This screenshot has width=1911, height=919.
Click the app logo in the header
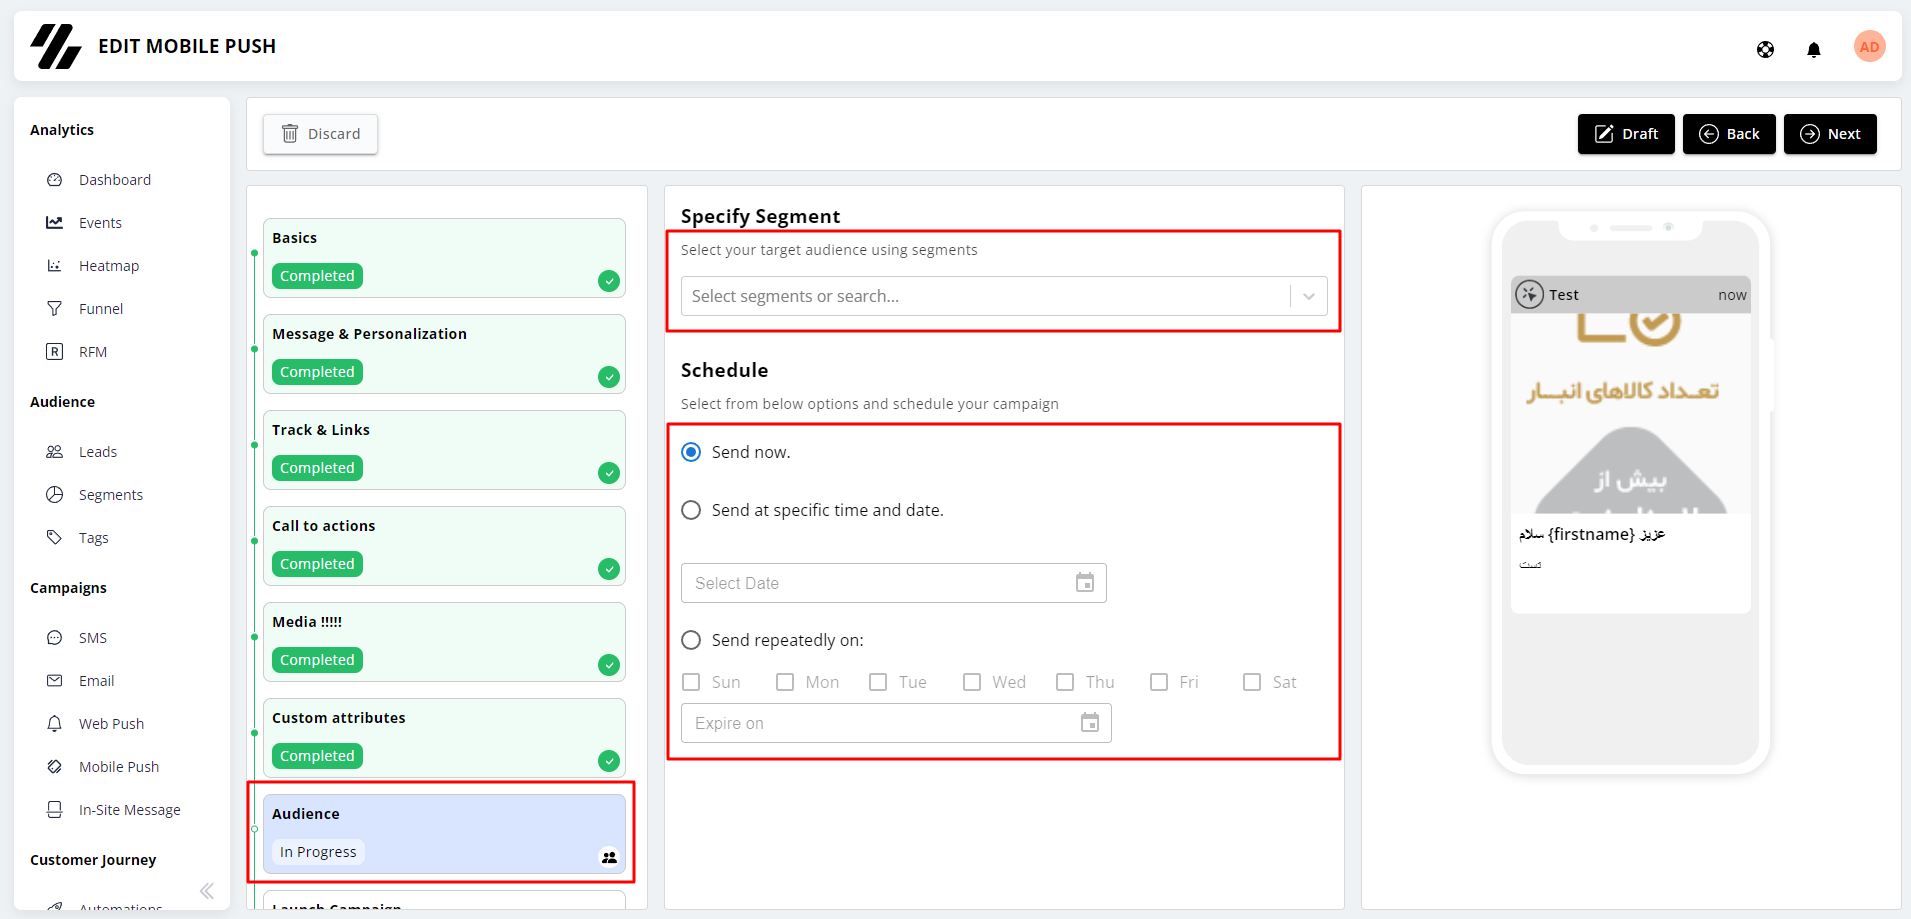pos(55,46)
